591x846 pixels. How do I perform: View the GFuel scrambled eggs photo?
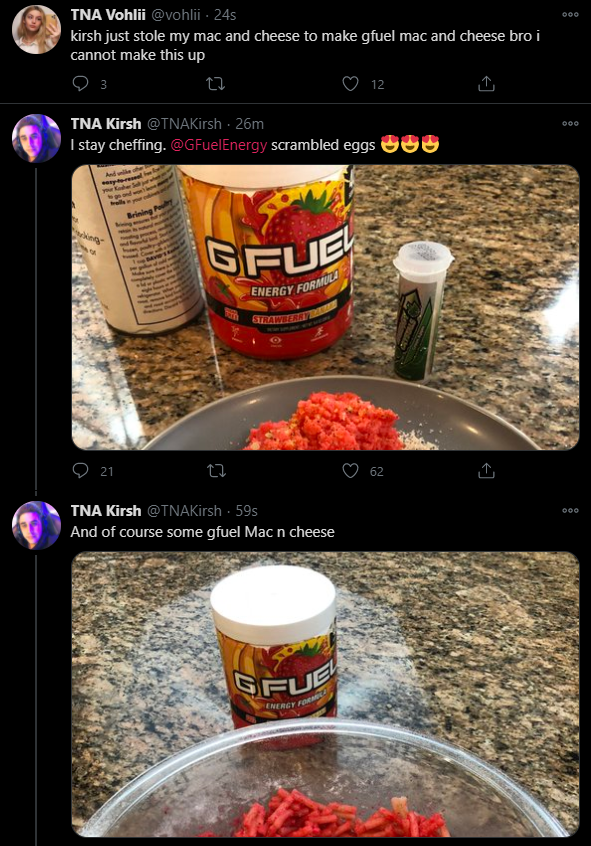coord(325,308)
